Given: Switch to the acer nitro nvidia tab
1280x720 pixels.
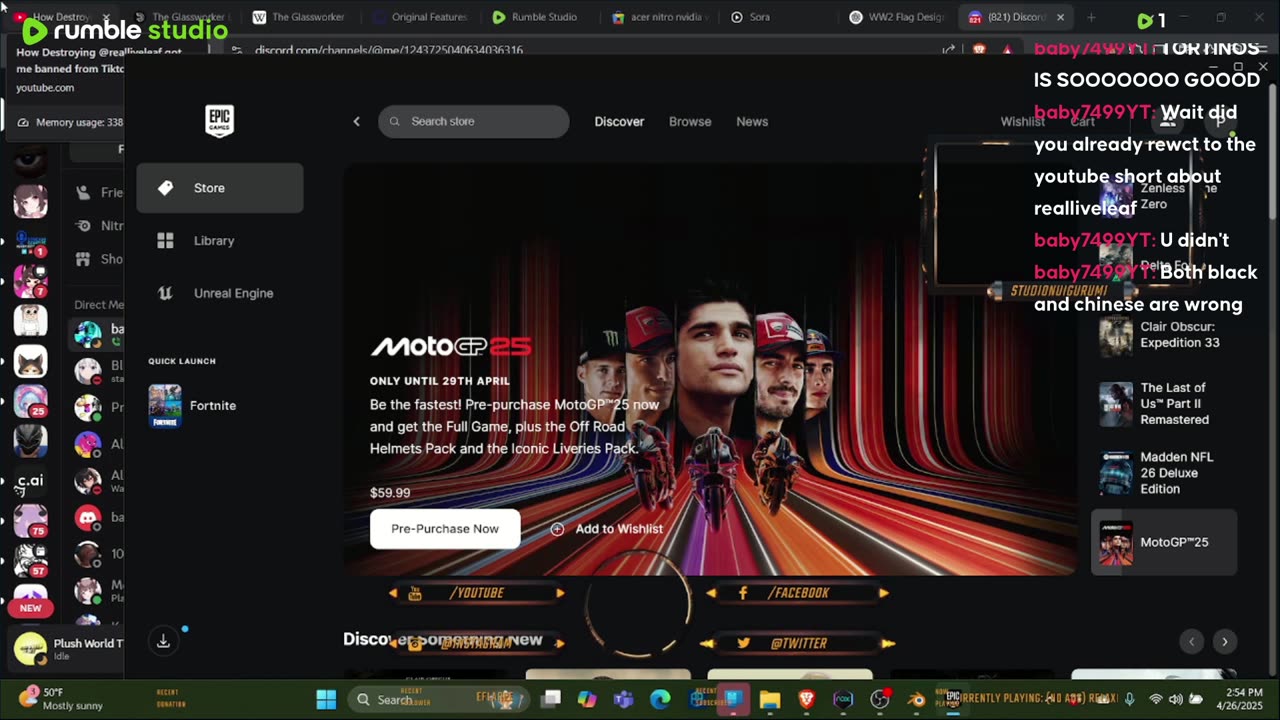Looking at the screenshot, I should pos(660,17).
